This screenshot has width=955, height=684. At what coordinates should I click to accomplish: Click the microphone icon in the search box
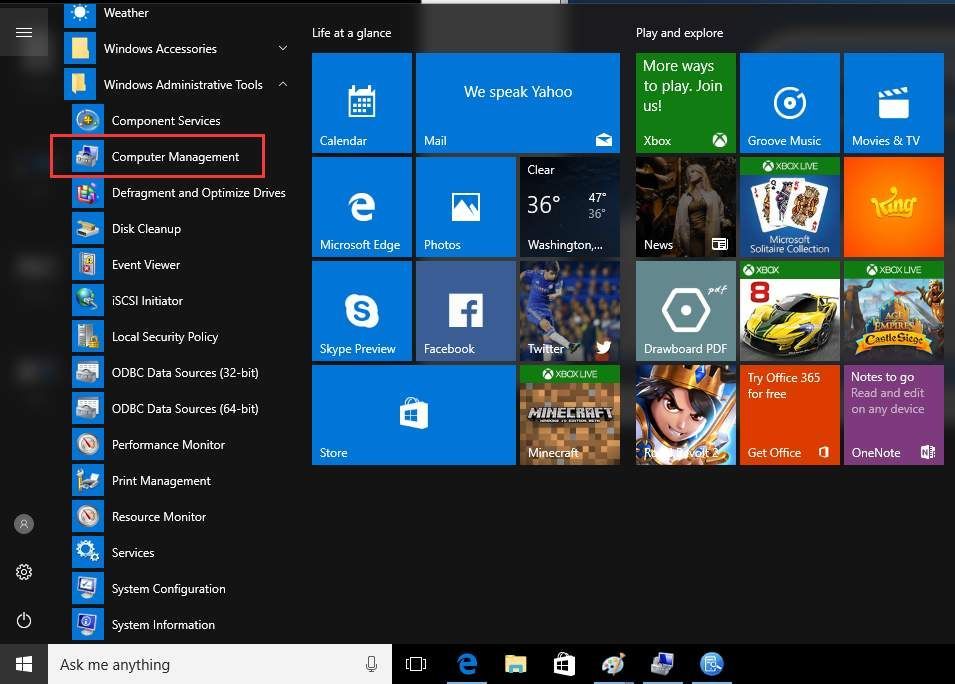371,664
